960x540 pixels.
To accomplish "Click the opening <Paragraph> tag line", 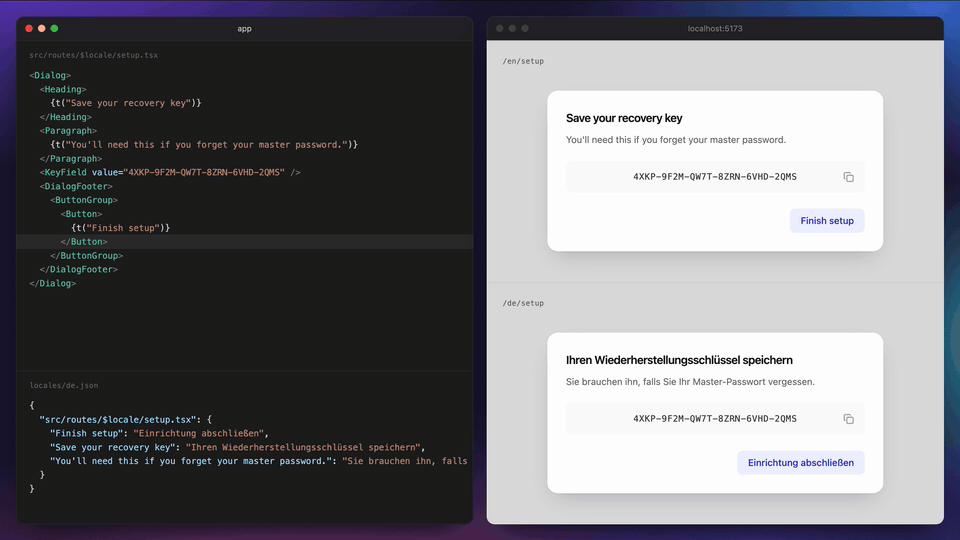I will 69,130.
